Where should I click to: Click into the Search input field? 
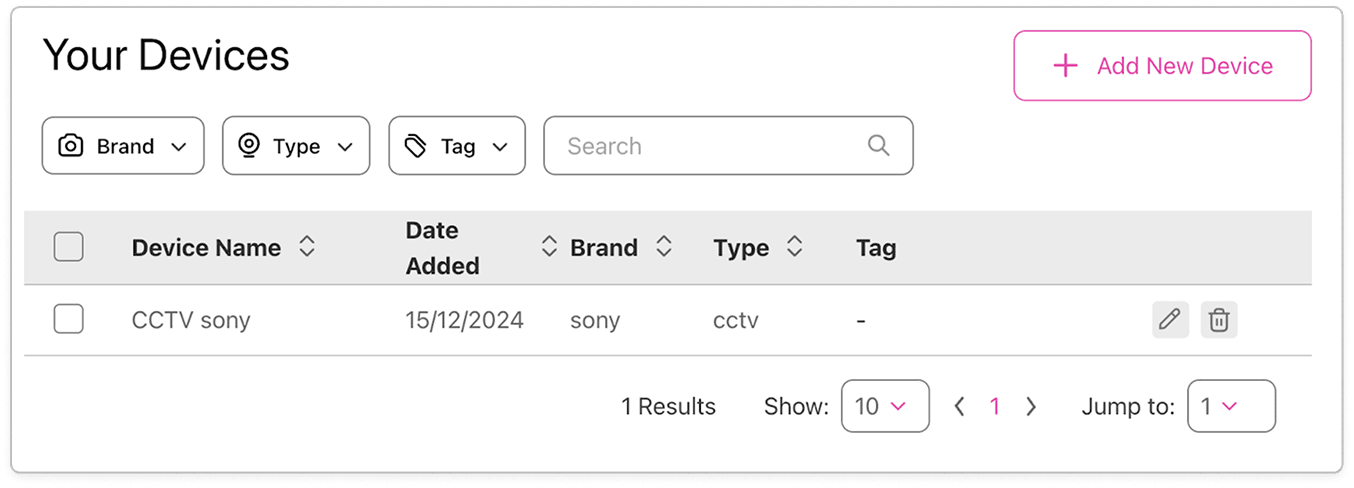coord(700,146)
